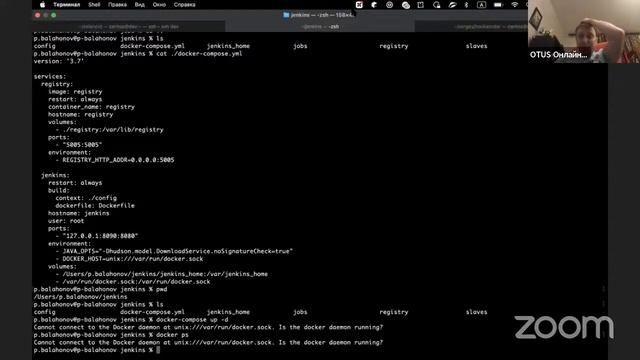Click 'user: root' line

click(66, 221)
